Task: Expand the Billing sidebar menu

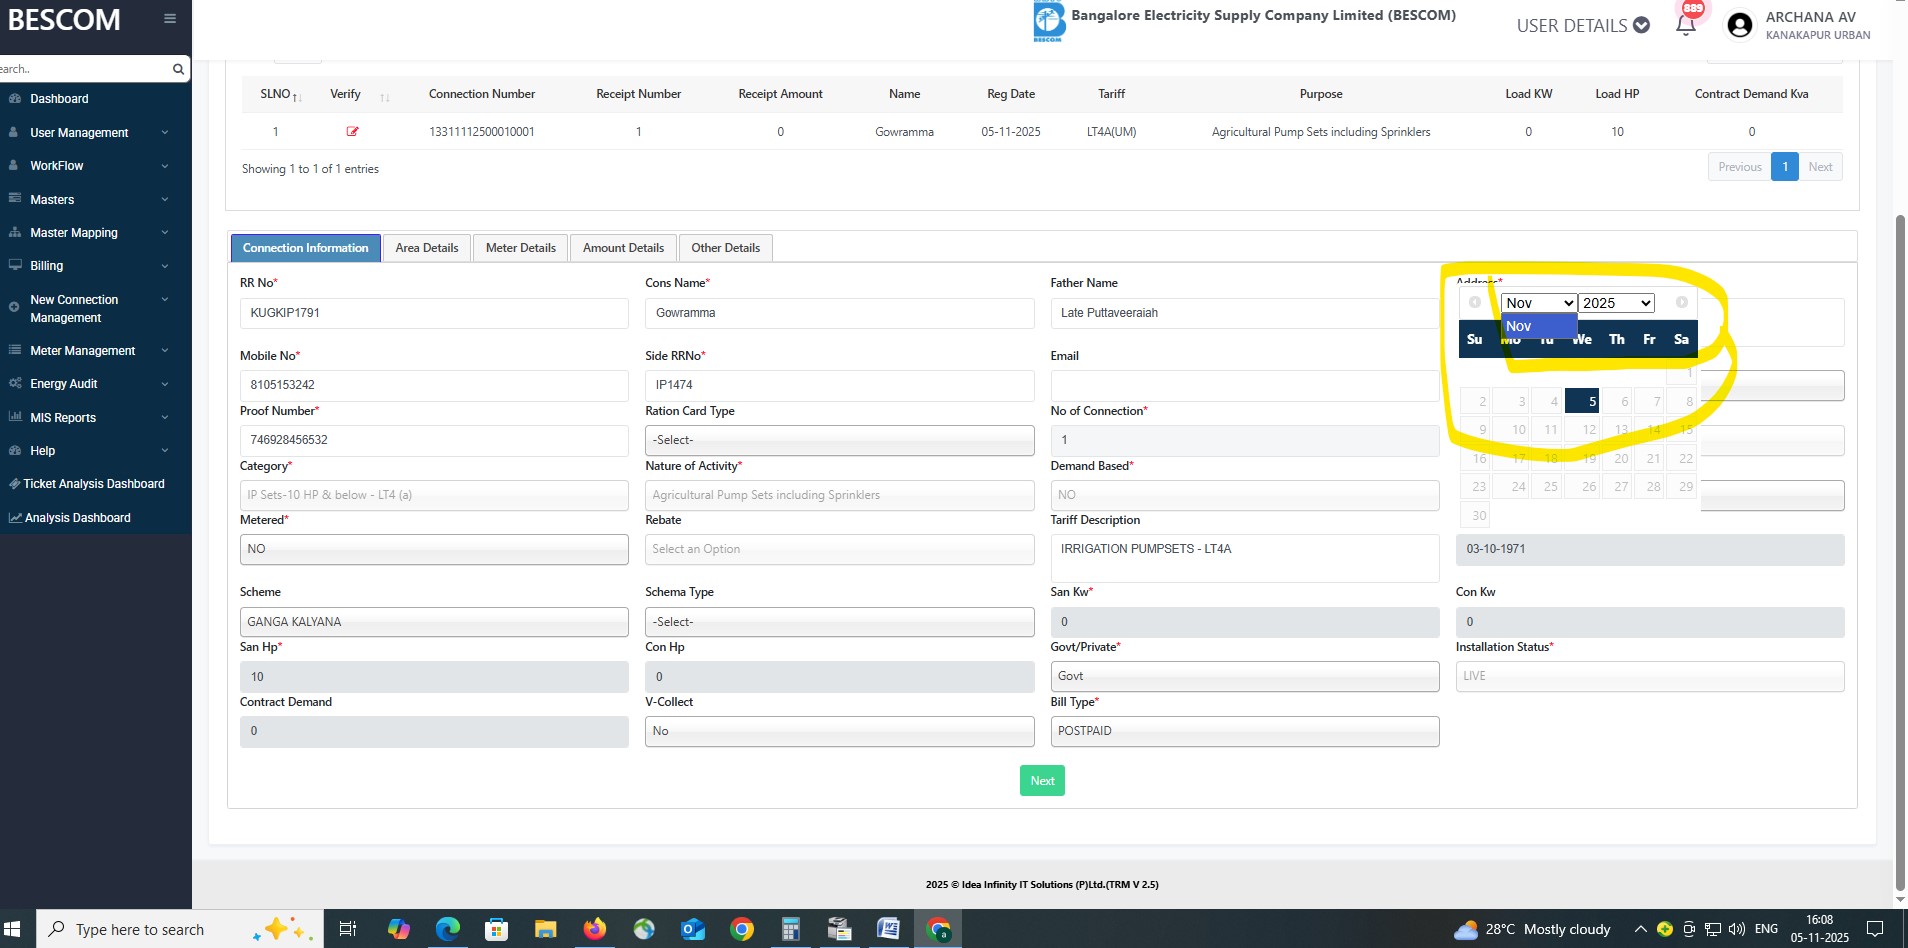Action: pos(90,266)
